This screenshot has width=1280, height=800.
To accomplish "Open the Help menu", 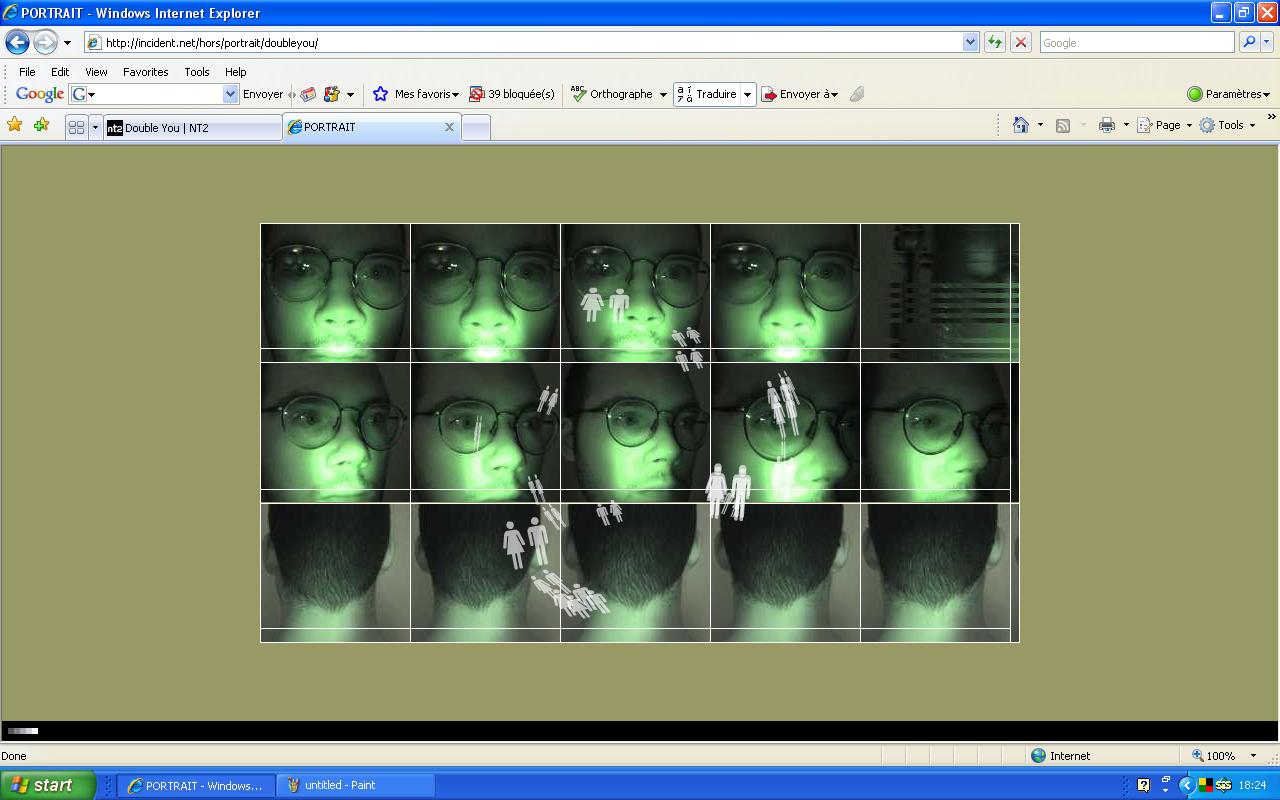I will pos(235,72).
